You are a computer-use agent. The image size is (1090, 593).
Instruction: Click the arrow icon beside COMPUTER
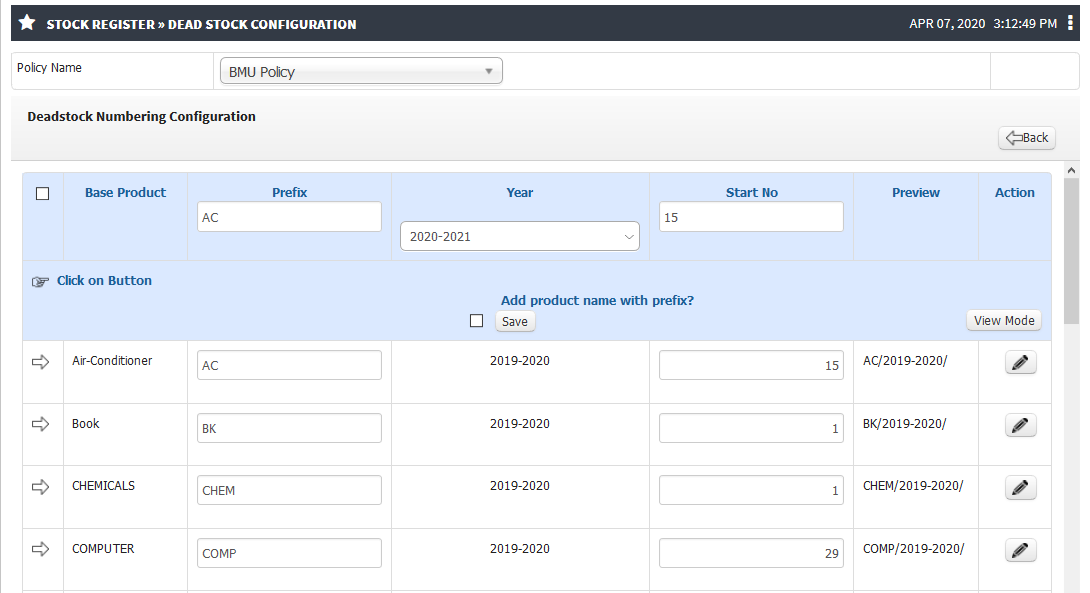coord(40,549)
